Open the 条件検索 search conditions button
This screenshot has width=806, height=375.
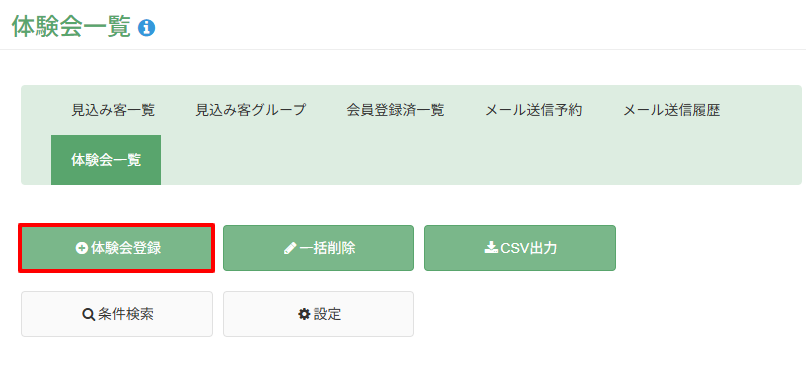(x=117, y=314)
